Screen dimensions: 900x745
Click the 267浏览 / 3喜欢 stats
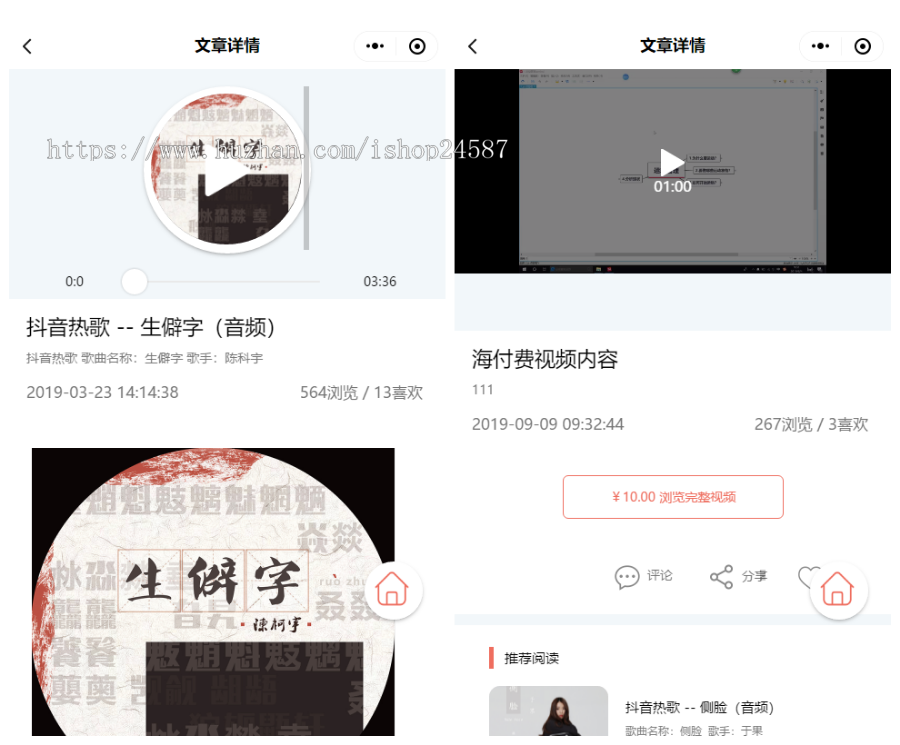click(x=811, y=424)
